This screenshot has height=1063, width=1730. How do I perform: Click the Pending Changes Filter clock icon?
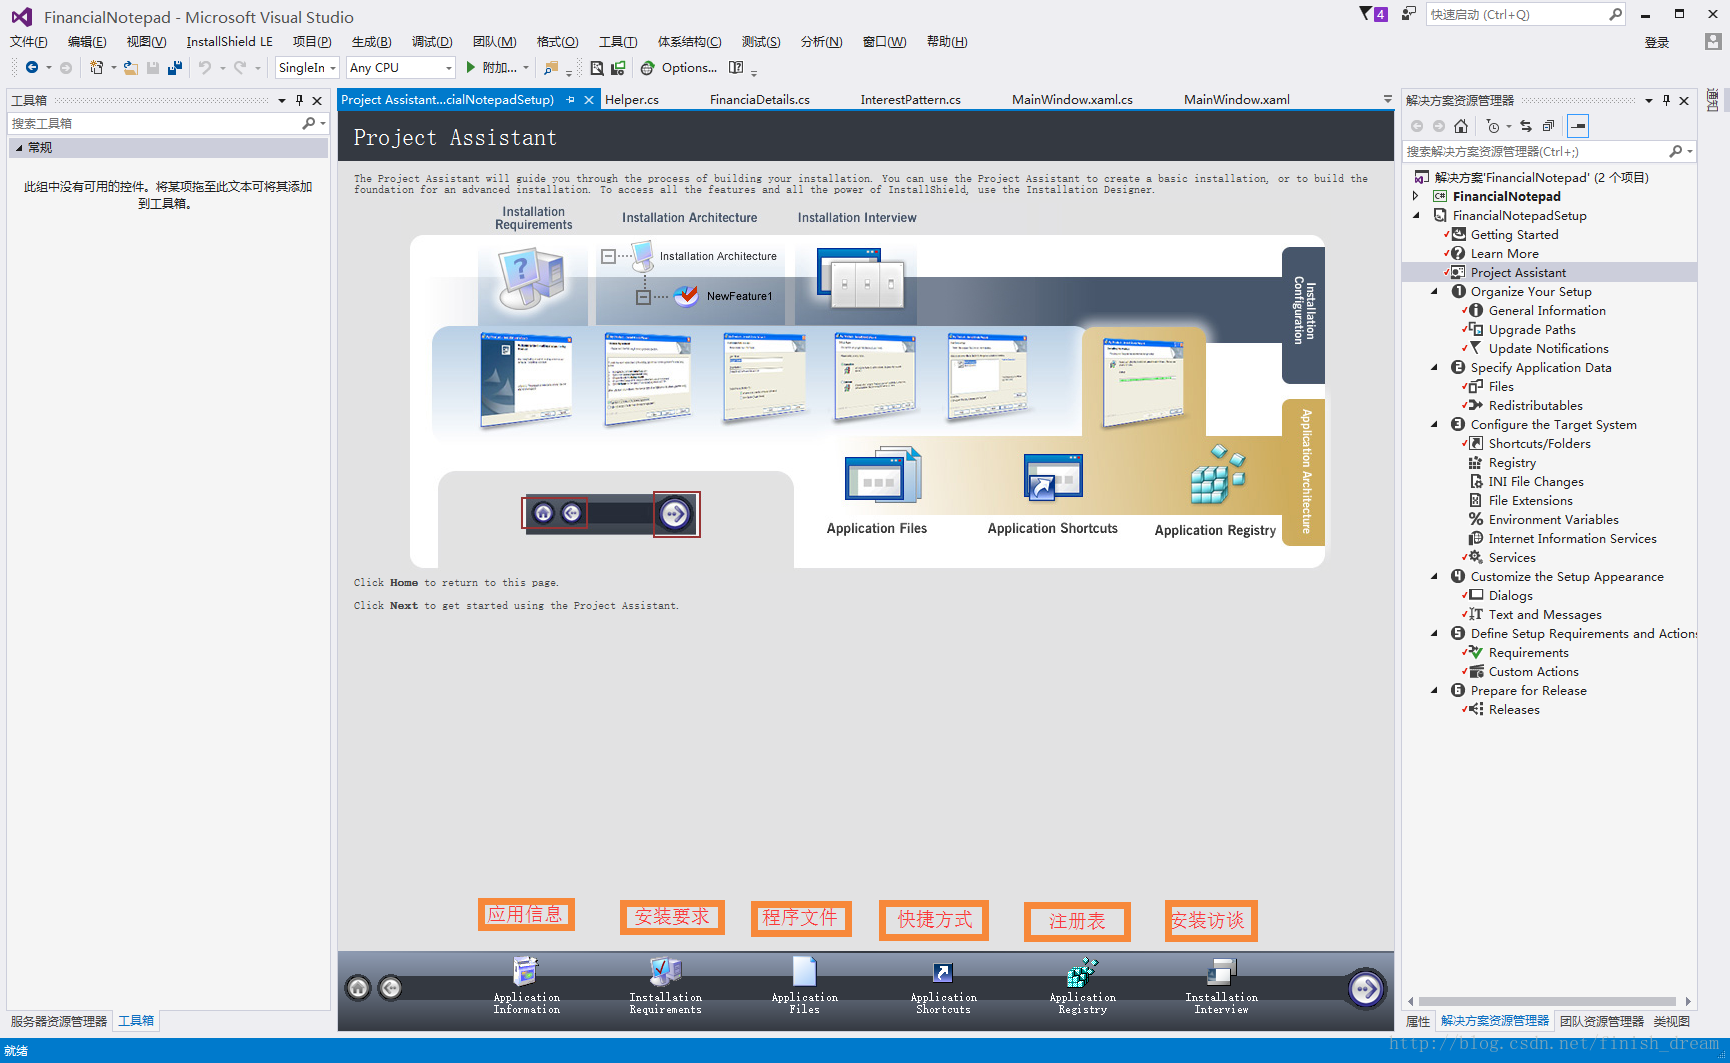(1493, 126)
